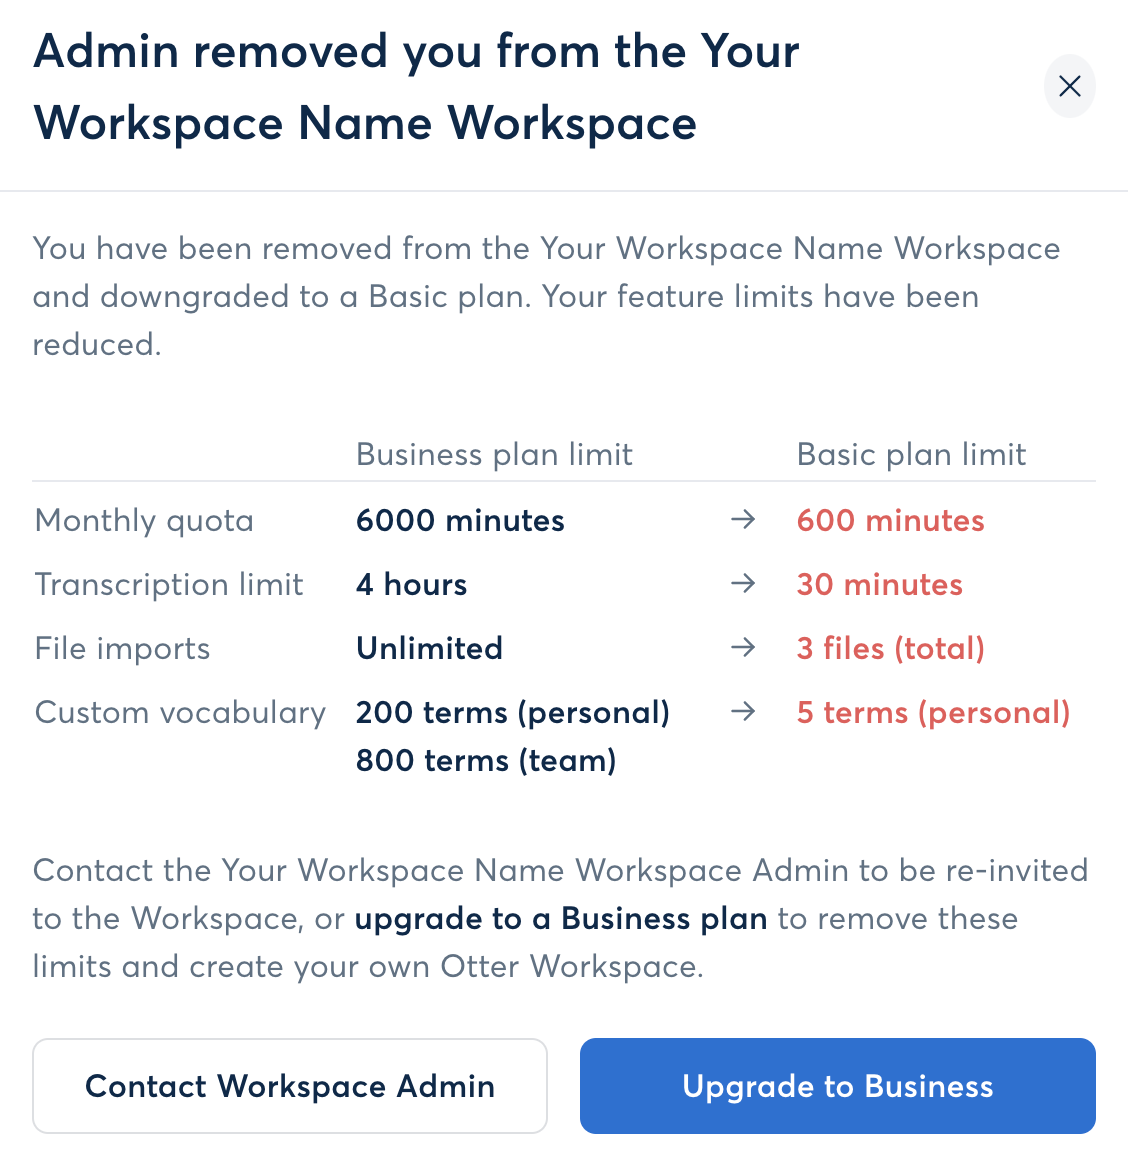Click the Business plan limit column header
Viewport: 1128px width, 1150px height.
(x=494, y=454)
